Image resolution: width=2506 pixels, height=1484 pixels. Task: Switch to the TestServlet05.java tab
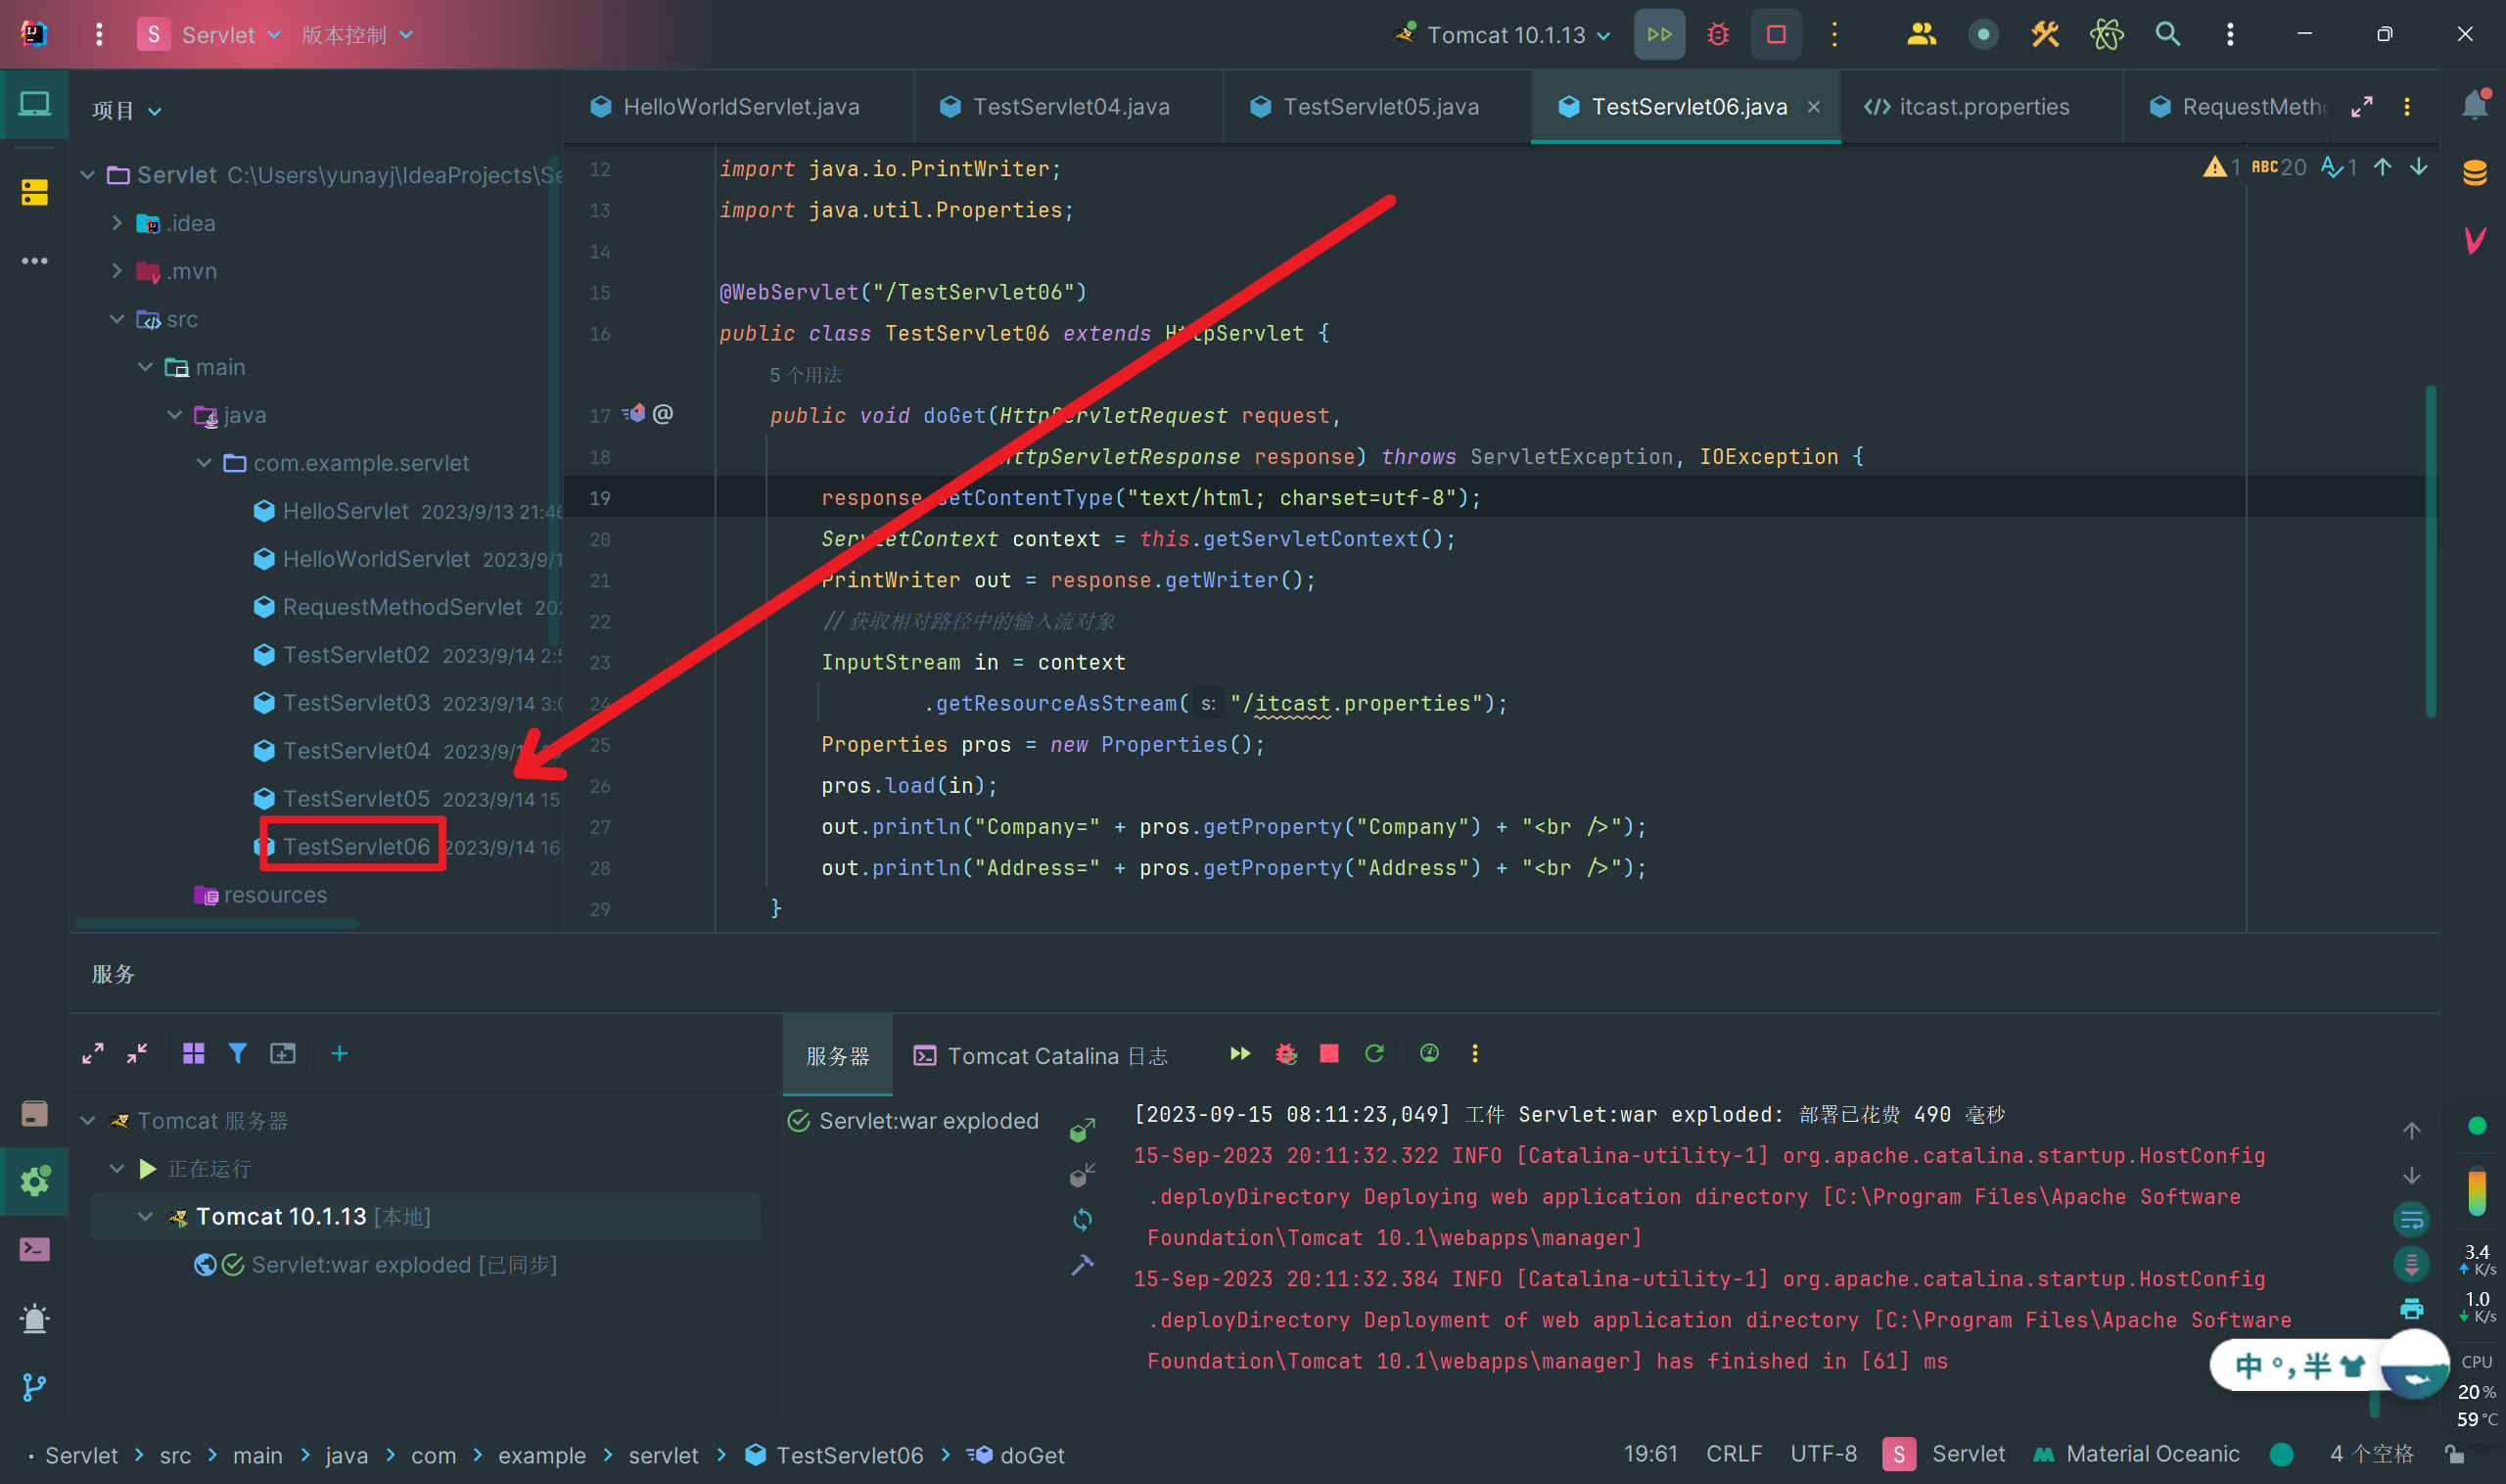click(x=1380, y=107)
